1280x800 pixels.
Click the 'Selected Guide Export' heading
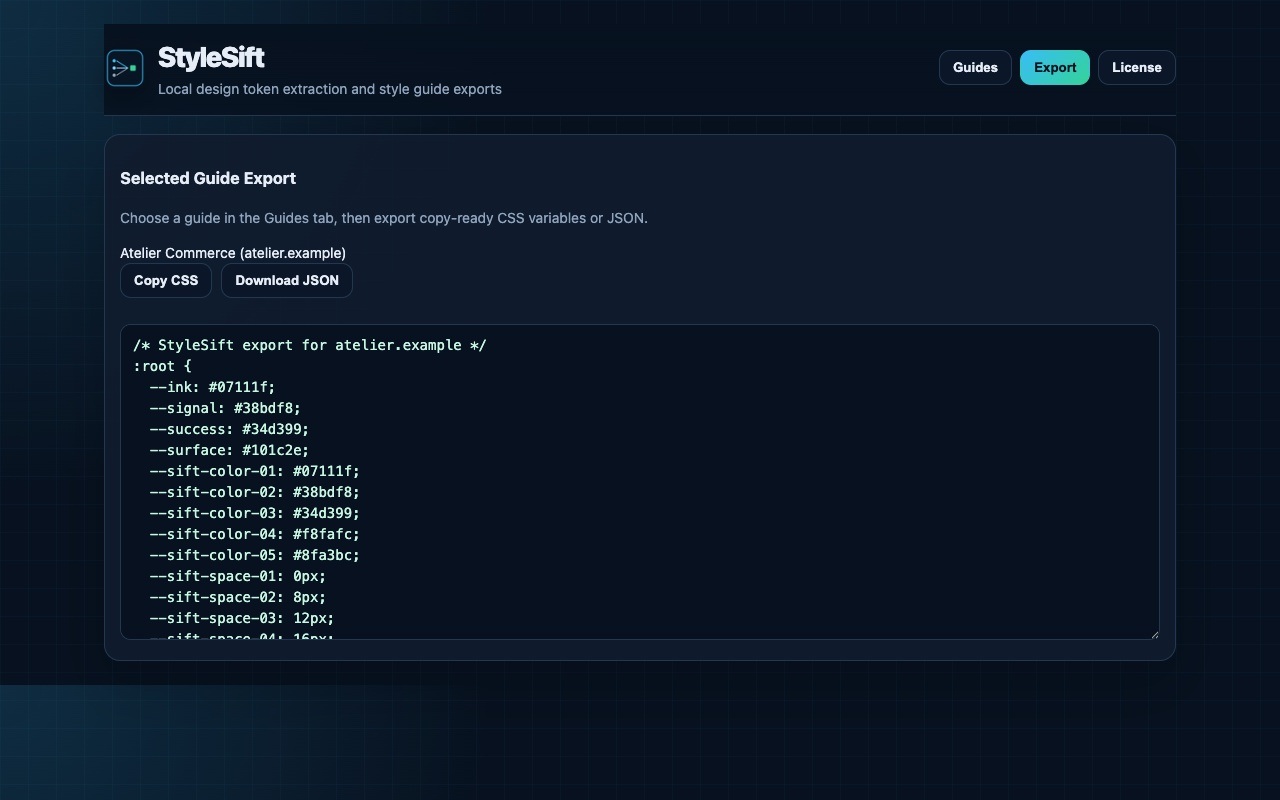point(208,178)
